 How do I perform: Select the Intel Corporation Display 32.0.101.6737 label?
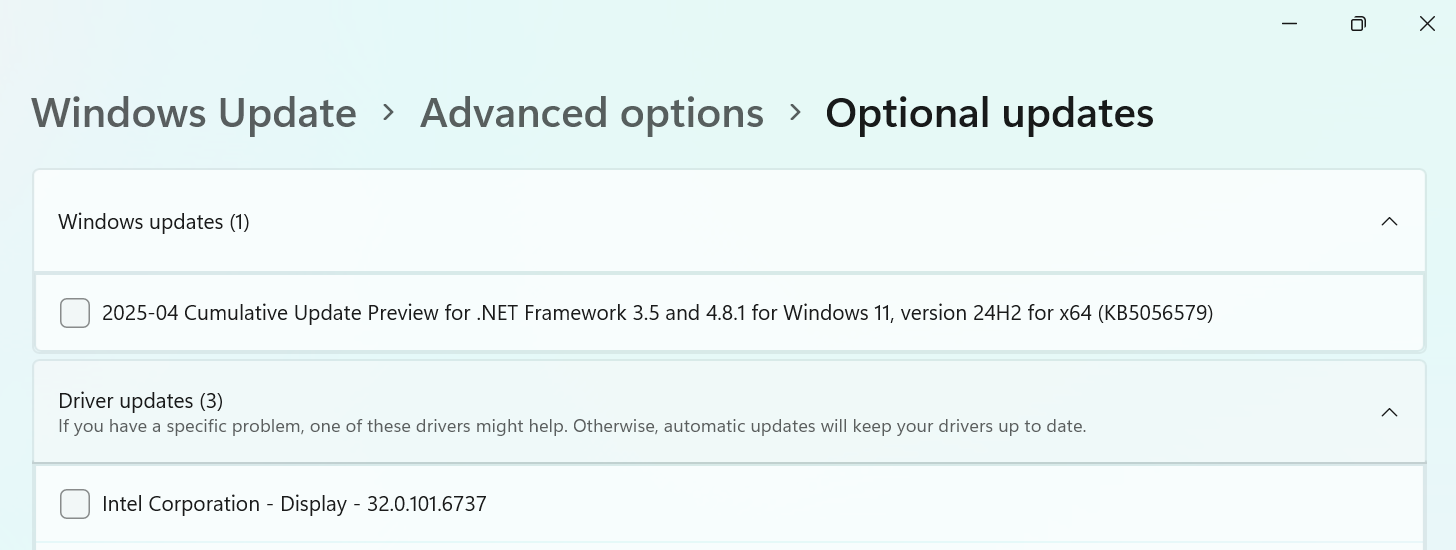[x=294, y=504]
